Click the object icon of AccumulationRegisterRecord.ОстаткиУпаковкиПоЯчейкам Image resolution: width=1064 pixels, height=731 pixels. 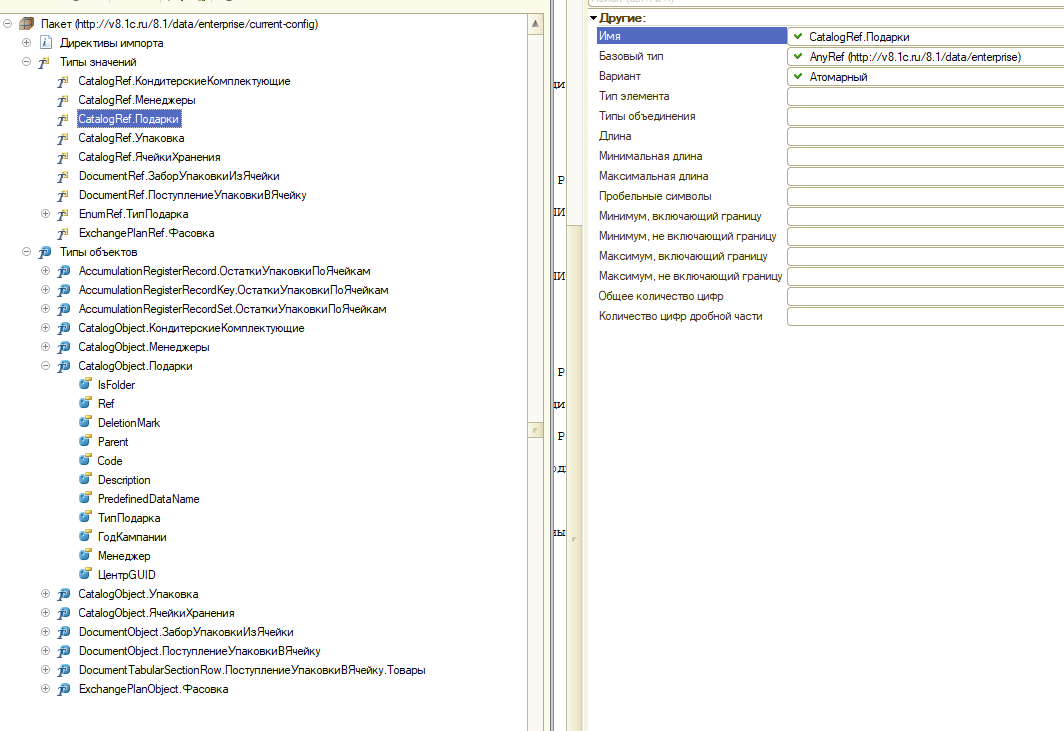click(x=64, y=271)
